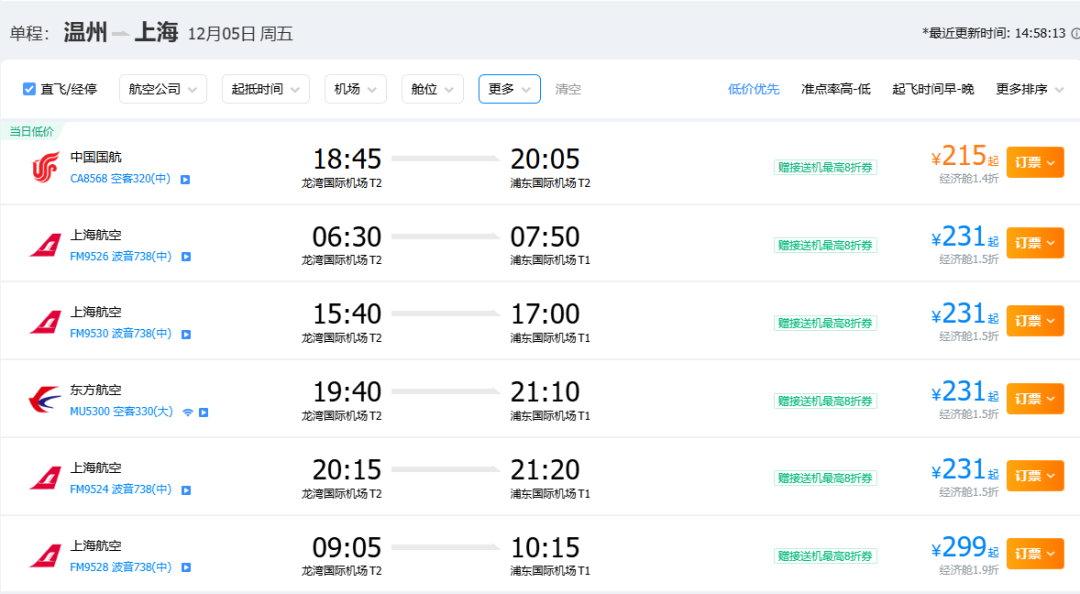Viewport: 1080px width, 594px height.
Task: Expand the 起抵时间 filter dropdown
Action: 266,89
